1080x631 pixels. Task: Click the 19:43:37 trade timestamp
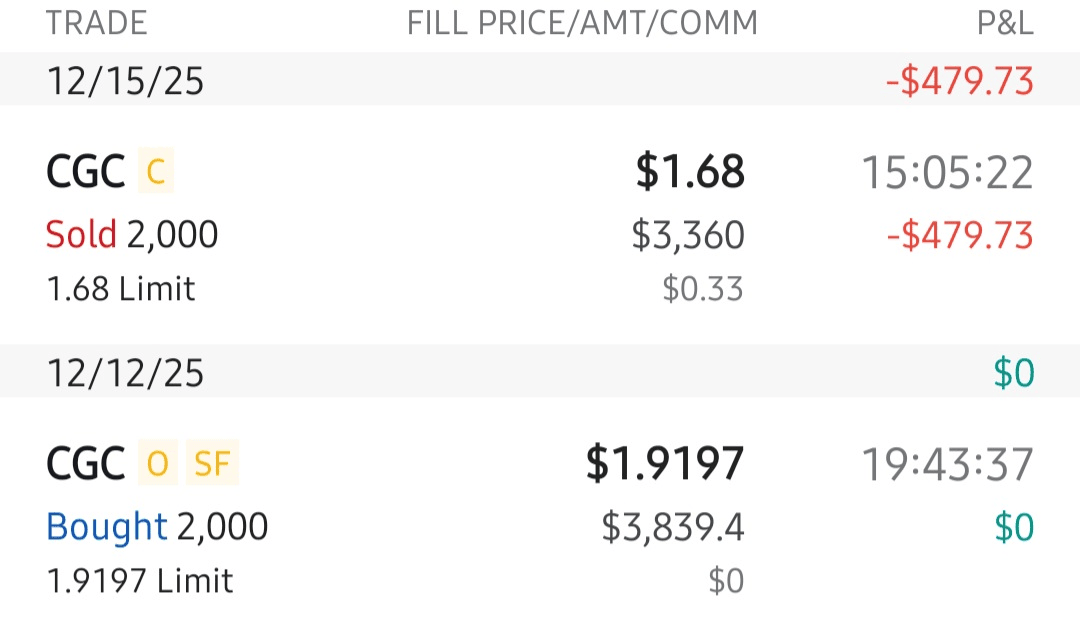947,465
